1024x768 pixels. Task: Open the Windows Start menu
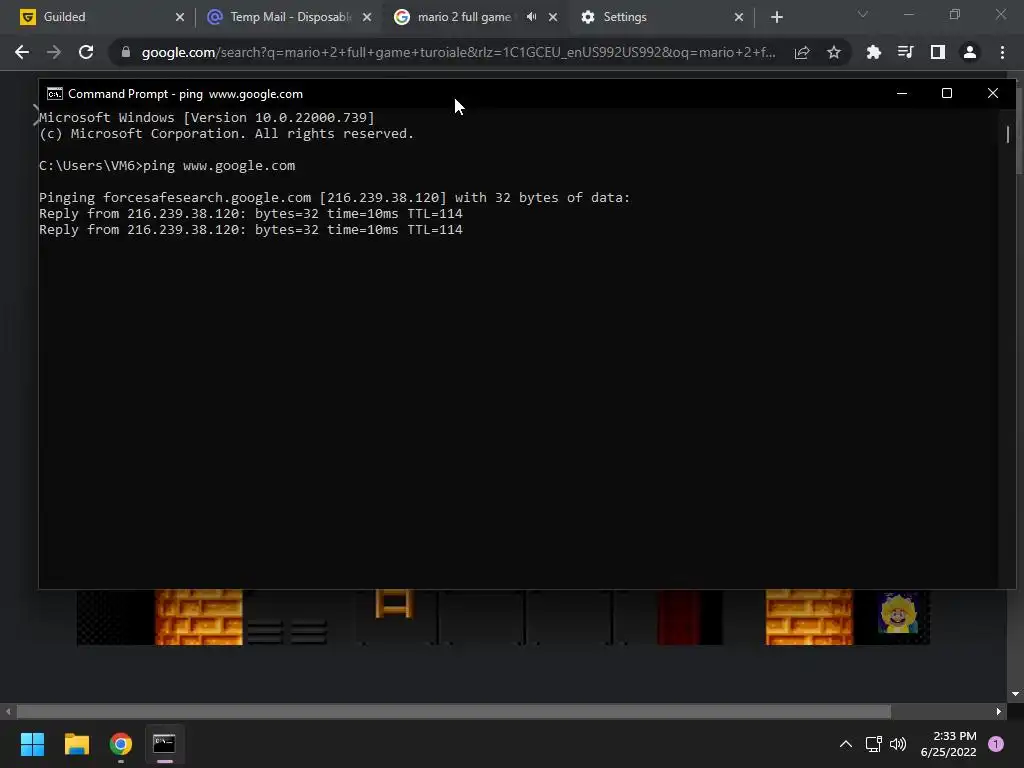32,744
